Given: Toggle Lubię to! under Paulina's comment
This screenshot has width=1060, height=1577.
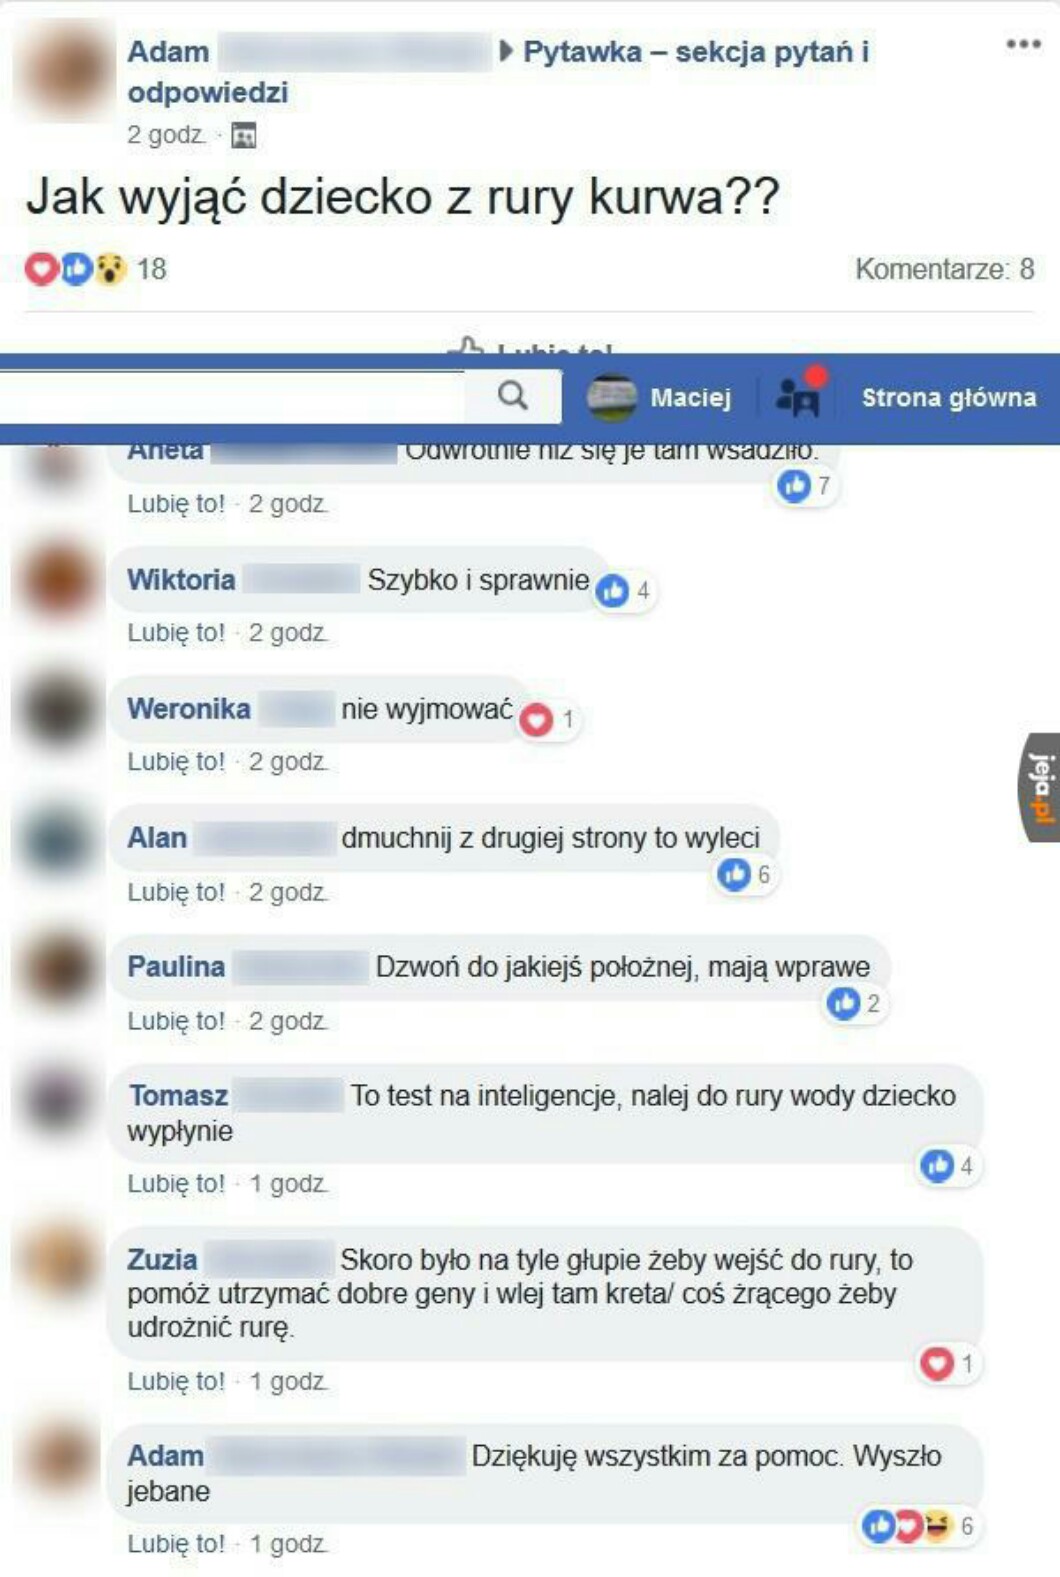Looking at the screenshot, I should [x=176, y=1021].
